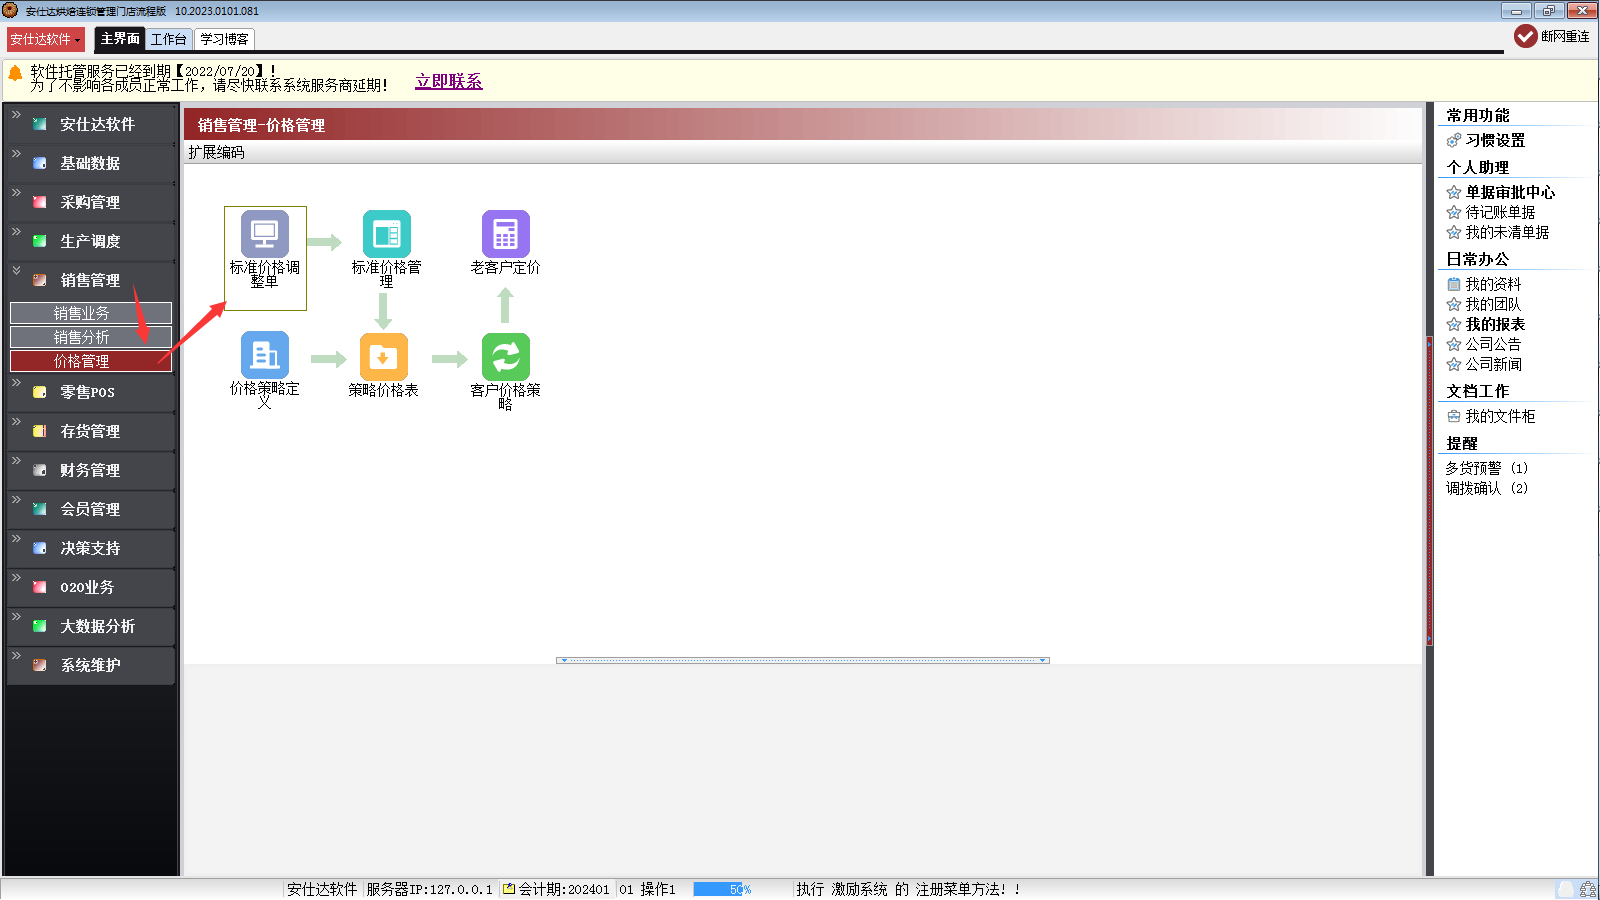The image size is (1600, 900).
Task: Open the 客户价格策略 refresh icon
Action: point(505,356)
